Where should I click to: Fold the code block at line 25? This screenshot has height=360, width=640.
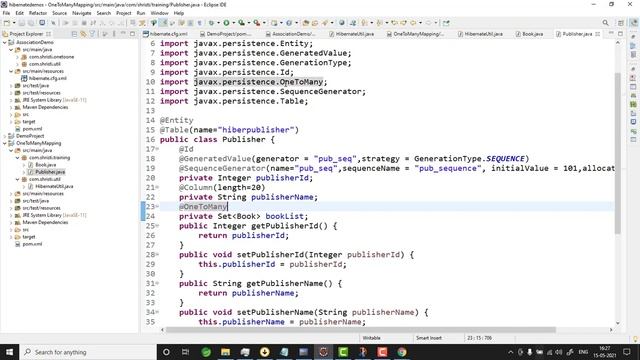pyautogui.click(x=158, y=226)
